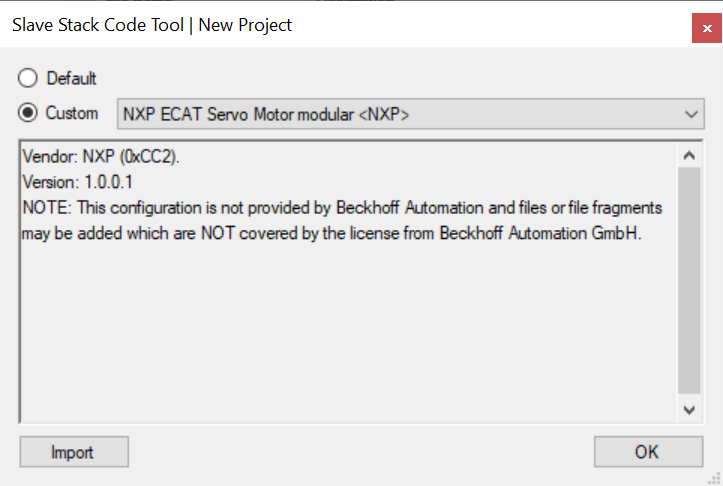Click the window resize grip corner
Screen dimensions: 723x486
[x=714, y=478]
